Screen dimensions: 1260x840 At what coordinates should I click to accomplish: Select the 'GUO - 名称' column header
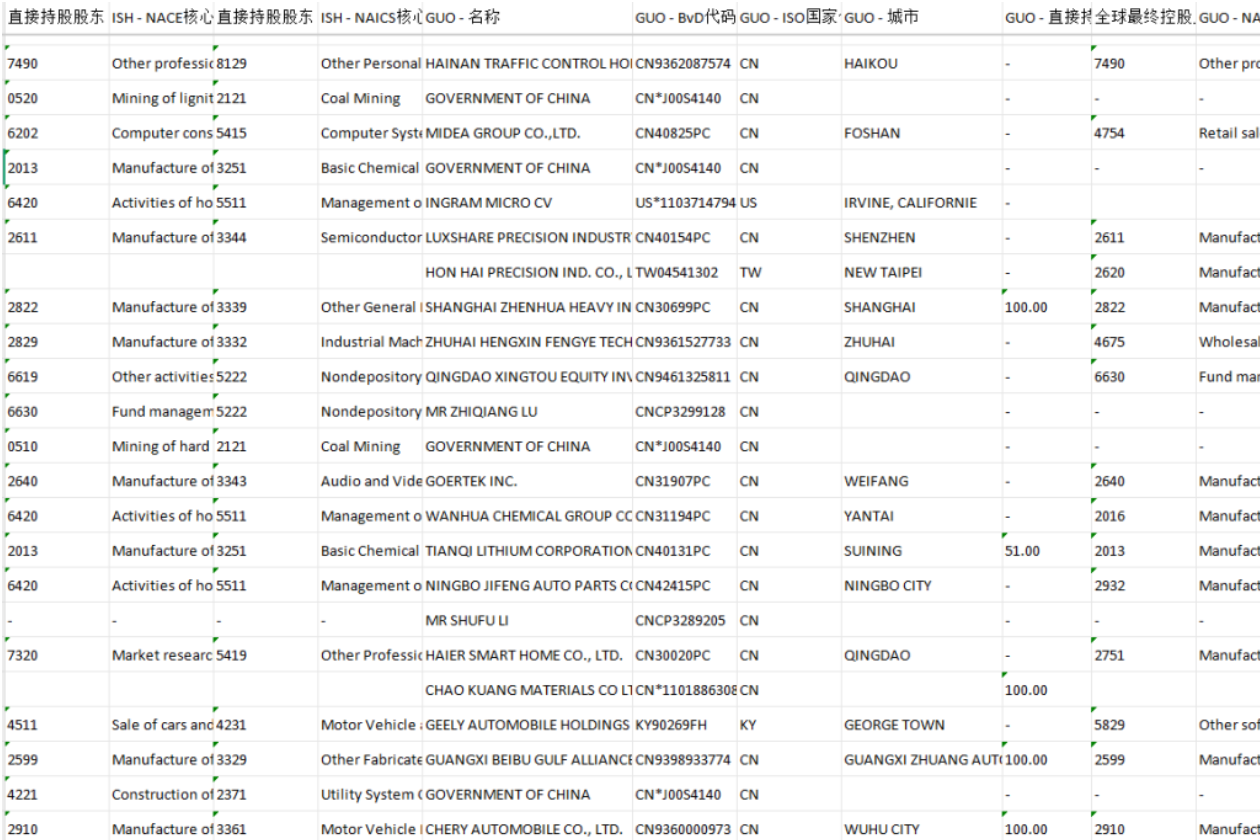click(x=527, y=18)
